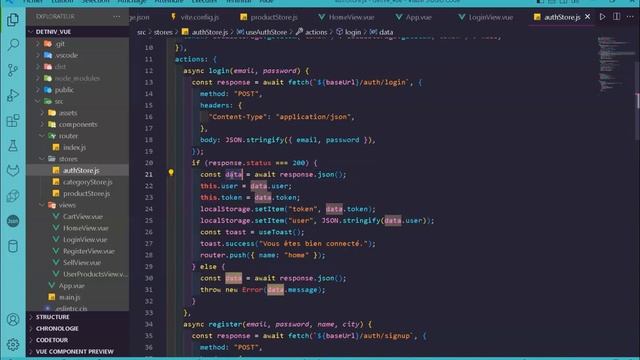Screen dimensions: 640x360
Task: Open editor more actions menu
Action: 630,17
